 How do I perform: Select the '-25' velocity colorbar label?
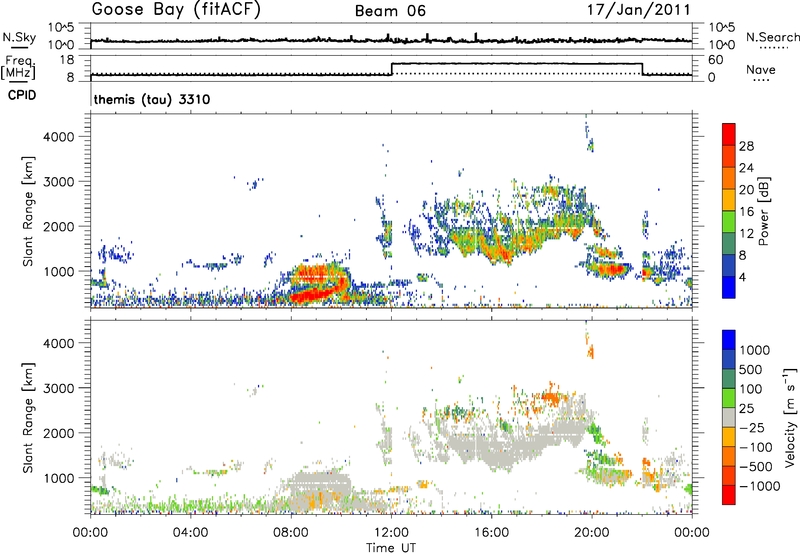tap(752, 428)
